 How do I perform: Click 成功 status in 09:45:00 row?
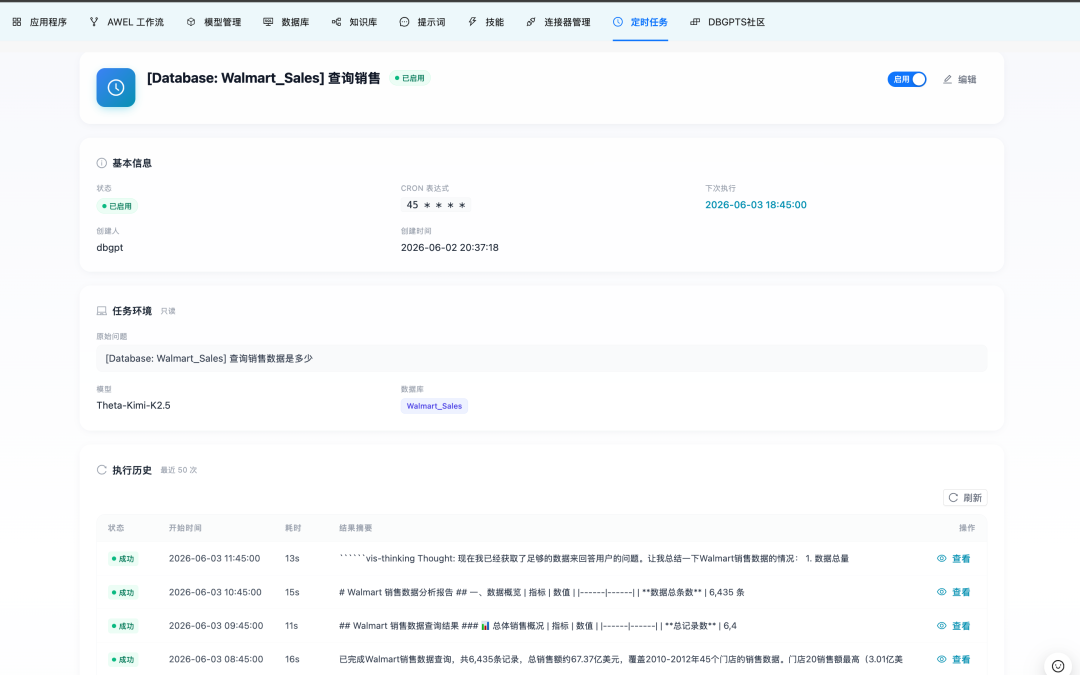coord(123,626)
